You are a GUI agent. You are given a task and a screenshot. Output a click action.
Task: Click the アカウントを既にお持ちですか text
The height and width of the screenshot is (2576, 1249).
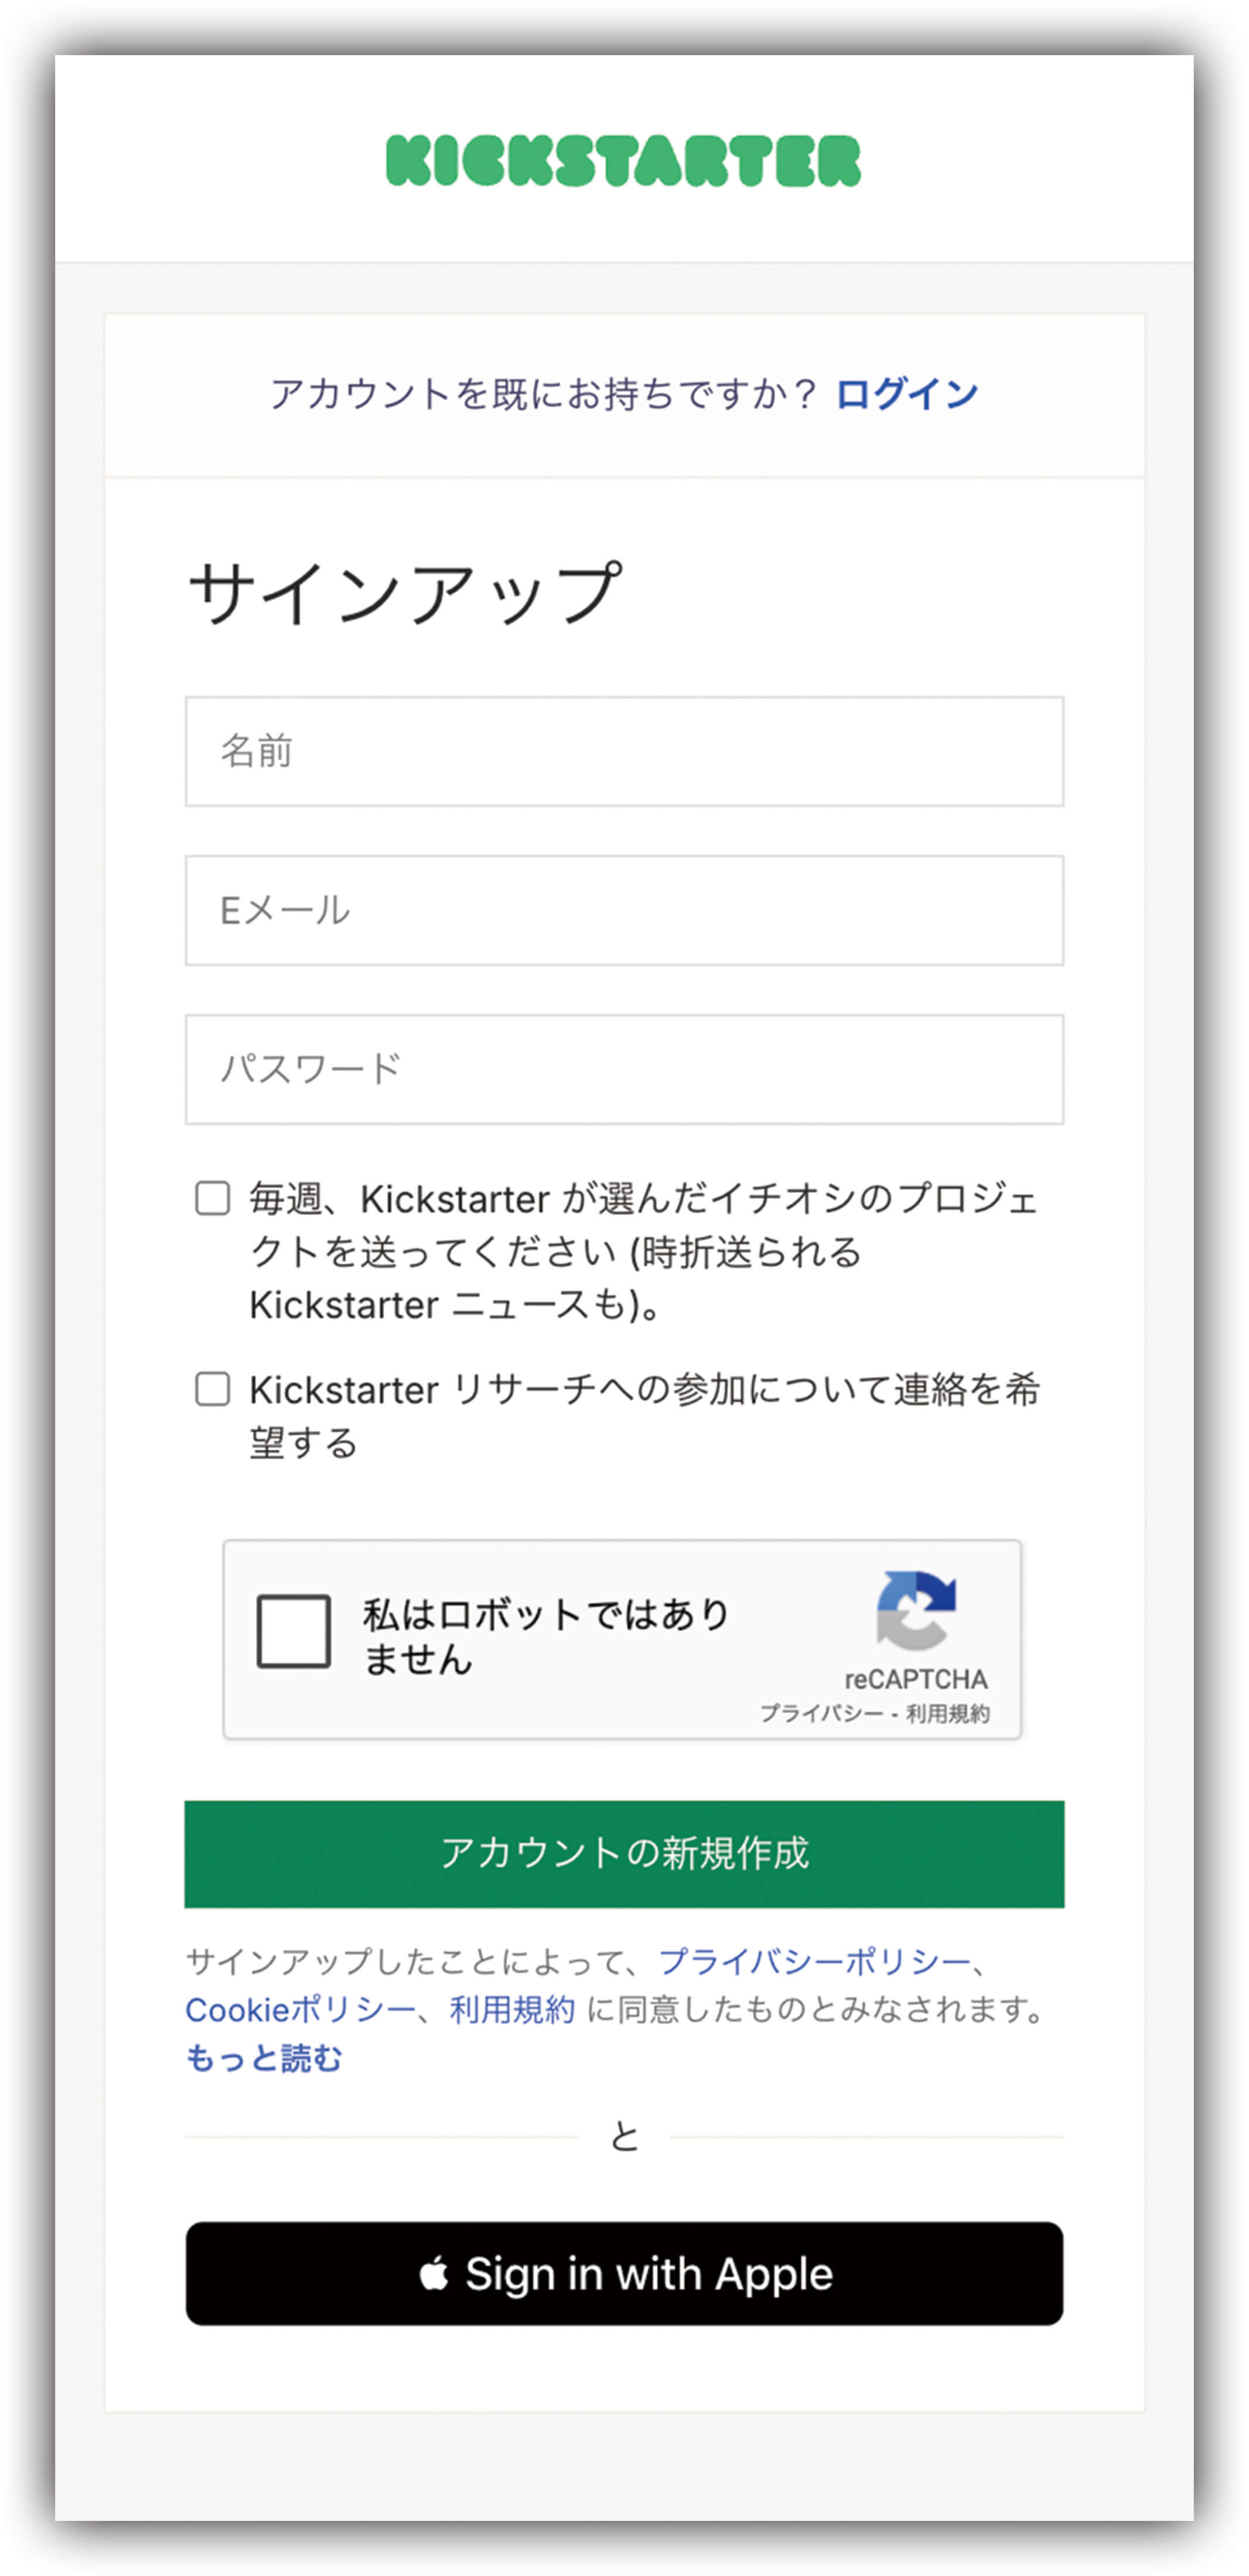544,394
